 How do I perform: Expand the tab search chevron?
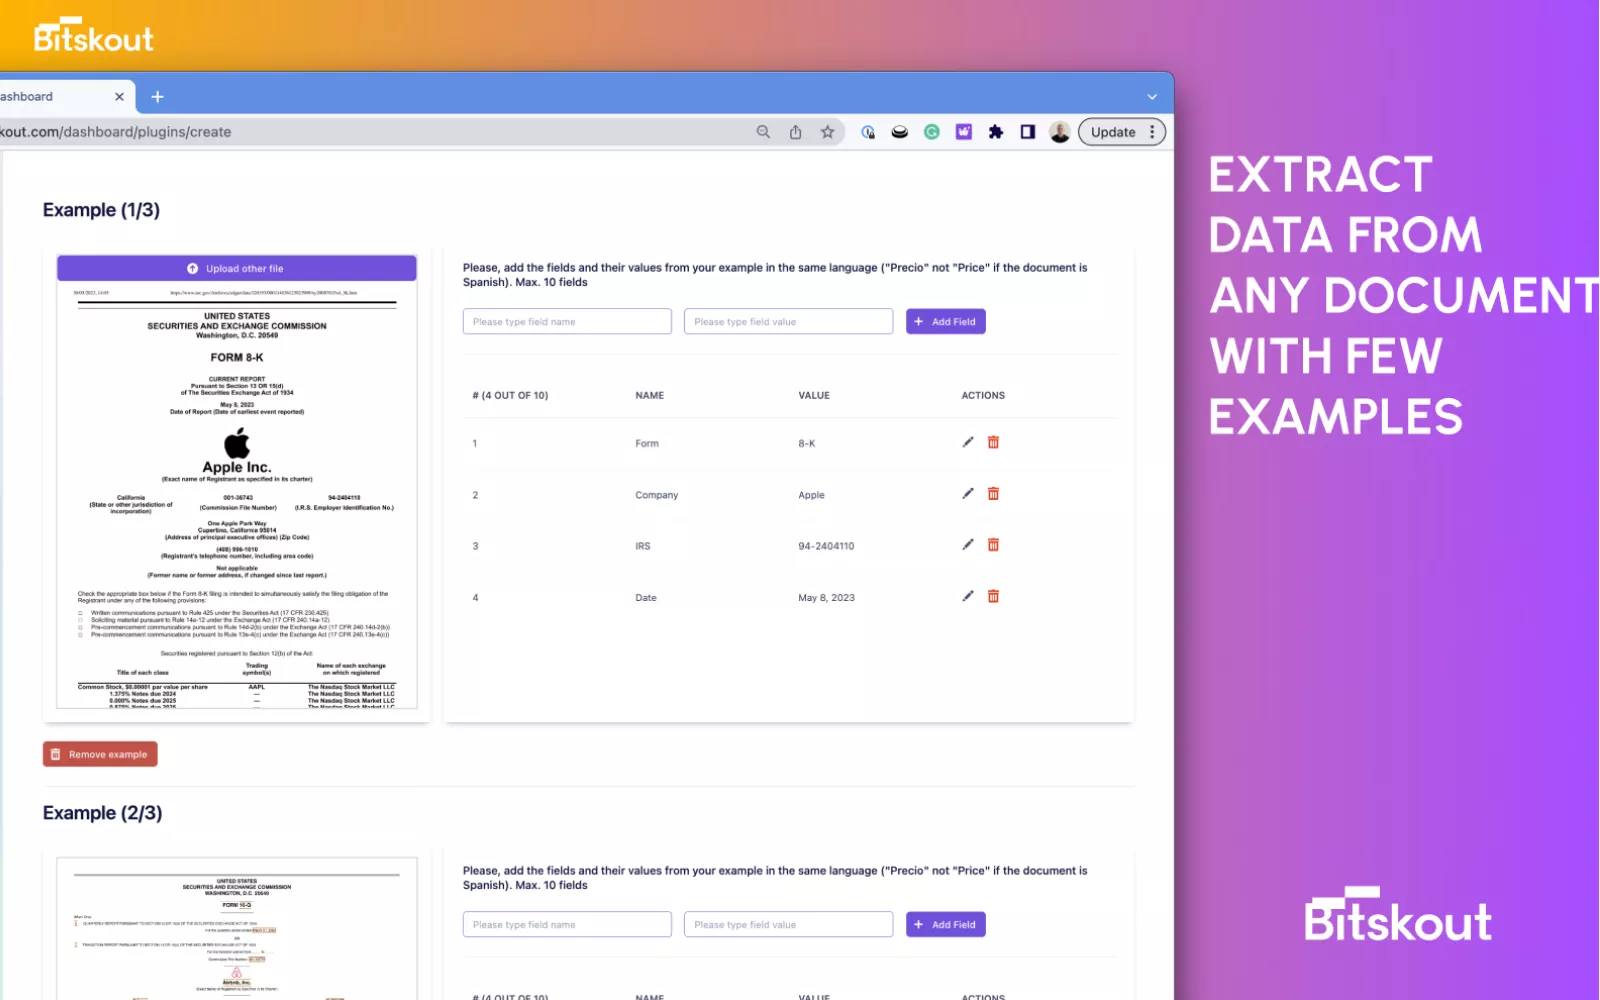(1152, 97)
